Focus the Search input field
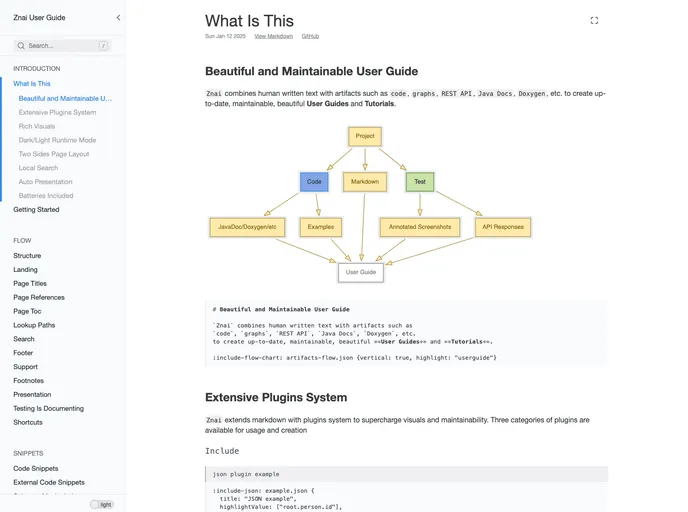Viewport: 688px width, 512px height. pyautogui.click(x=60, y=46)
